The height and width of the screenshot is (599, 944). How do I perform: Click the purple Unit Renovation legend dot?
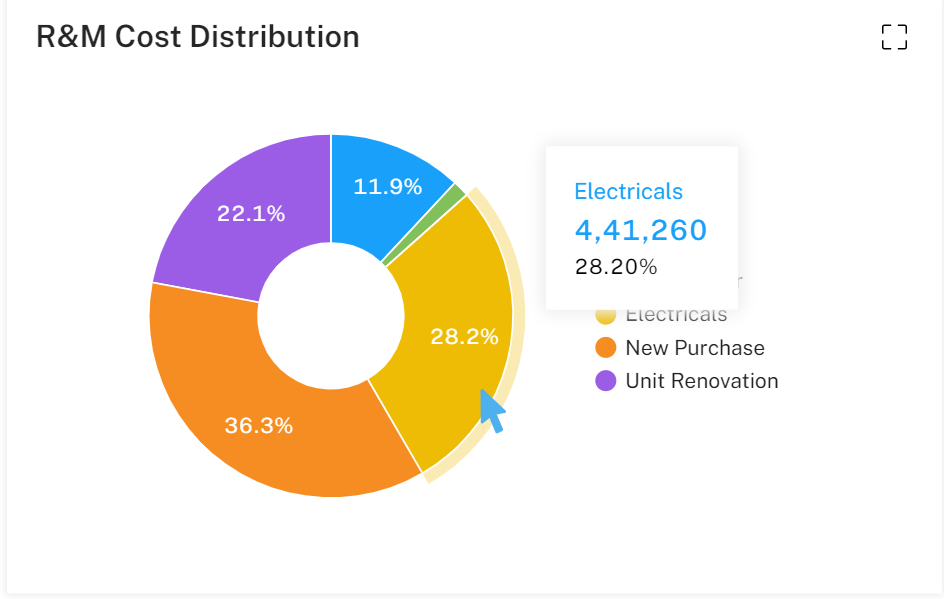[605, 381]
